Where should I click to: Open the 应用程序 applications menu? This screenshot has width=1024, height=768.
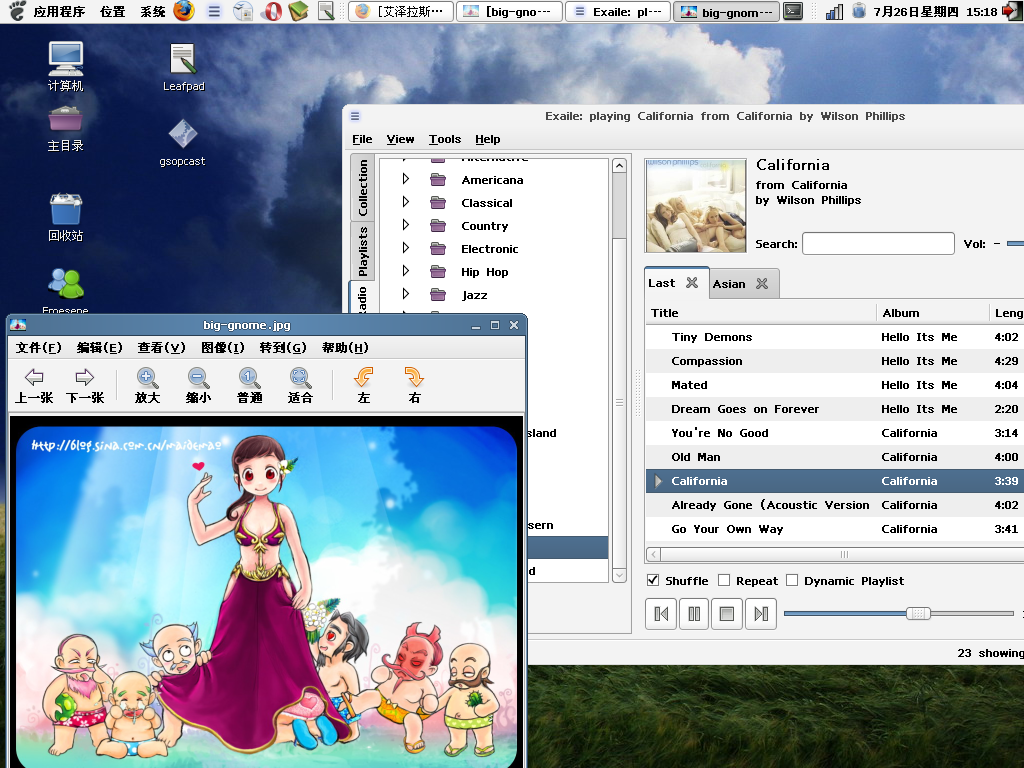pyautogui.click(x=59, y=12)
